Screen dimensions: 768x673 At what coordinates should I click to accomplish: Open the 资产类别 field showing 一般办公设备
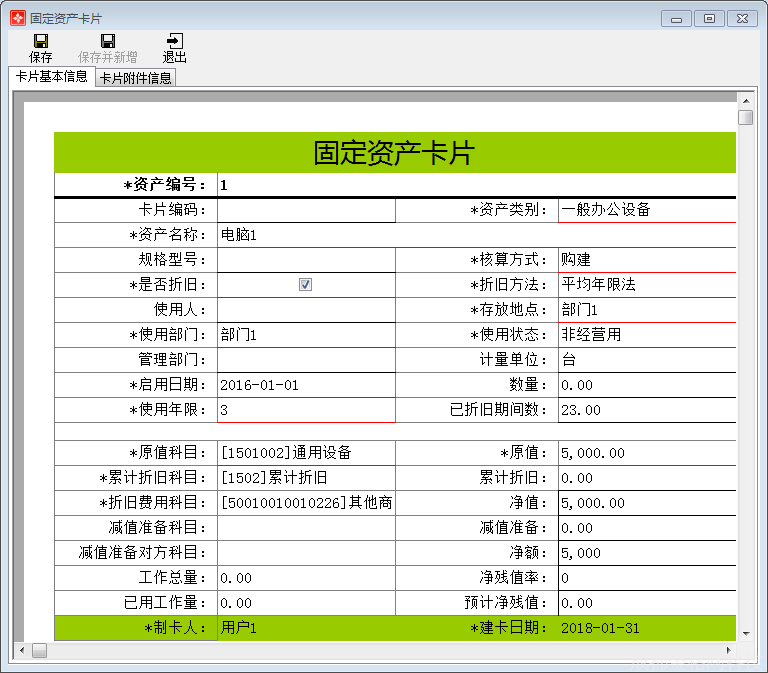[646, 210]
